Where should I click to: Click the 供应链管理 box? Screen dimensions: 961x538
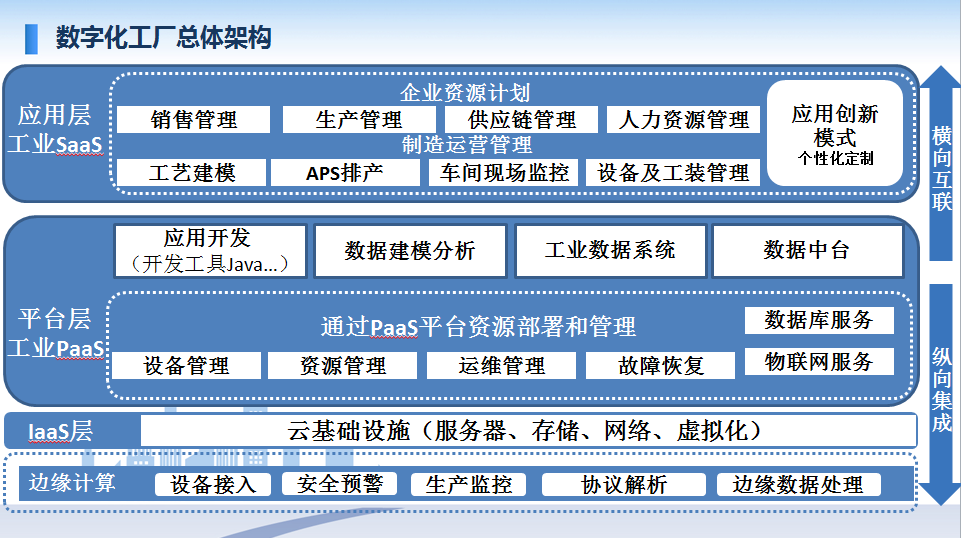click(x=521, y=120)
